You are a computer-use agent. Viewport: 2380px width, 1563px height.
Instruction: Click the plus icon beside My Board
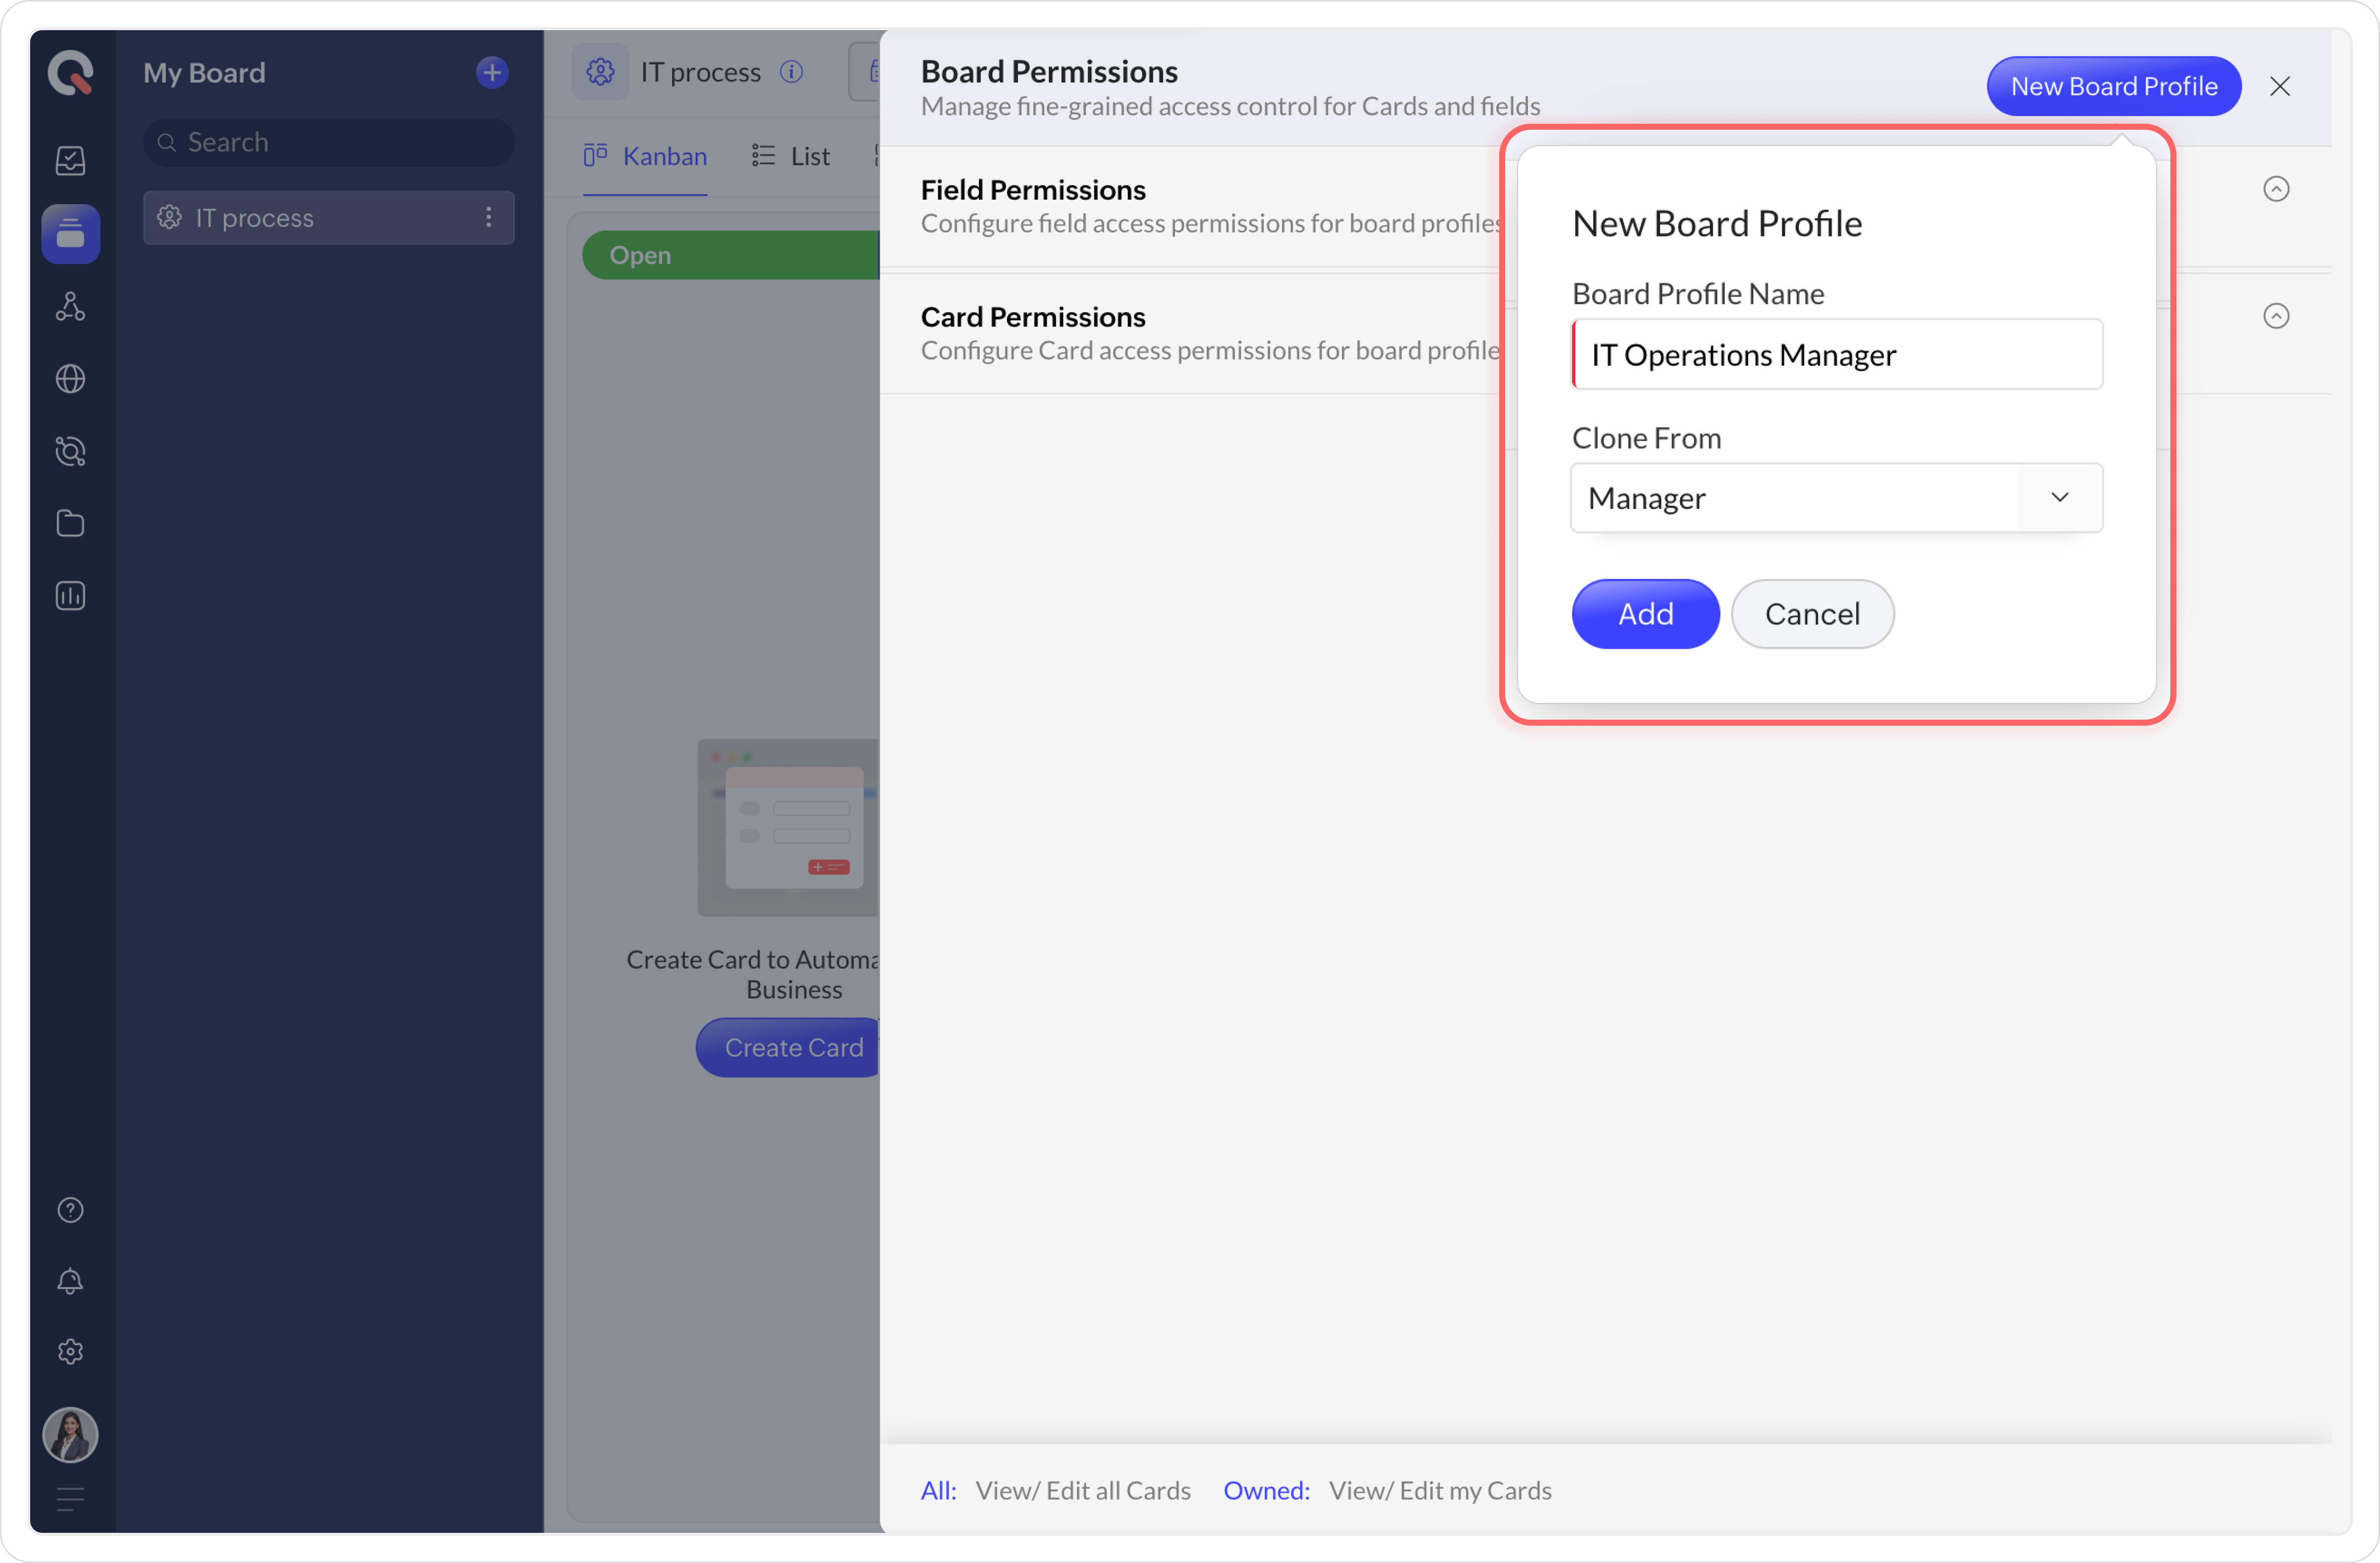[x=491, y=72]
